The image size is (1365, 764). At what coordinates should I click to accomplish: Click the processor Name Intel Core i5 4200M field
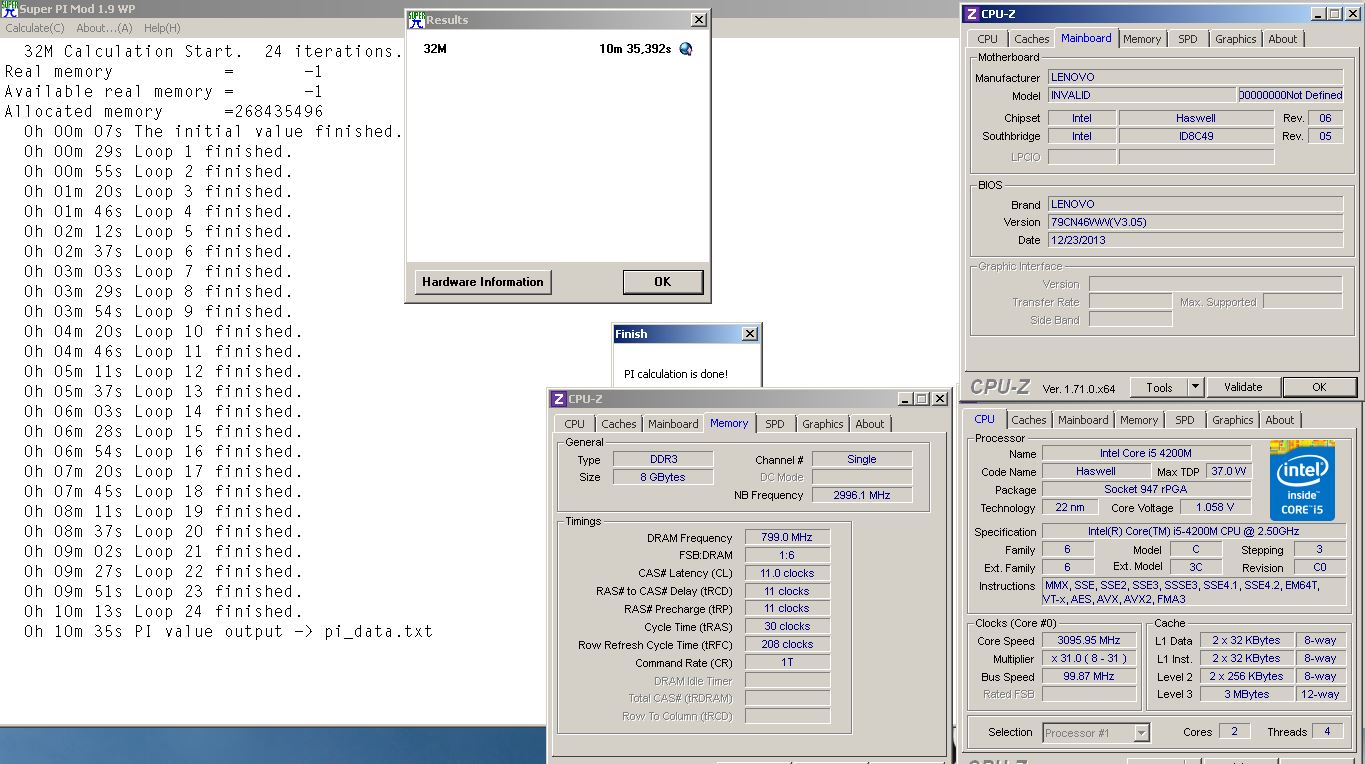click(1146, 454)
